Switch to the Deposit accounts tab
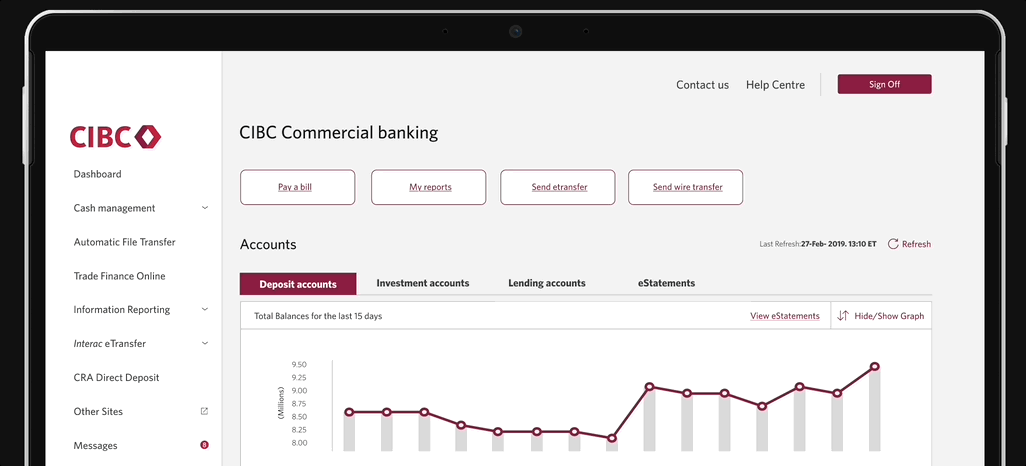This screenshot has width=1026, height=466. tap(298, 284)
